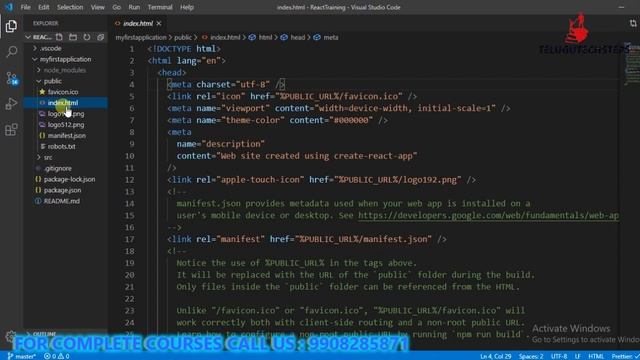Image resolution: width=640 pixels, height=360 pixels.
Task: Open the Manage gear menu
Action: 11,337
